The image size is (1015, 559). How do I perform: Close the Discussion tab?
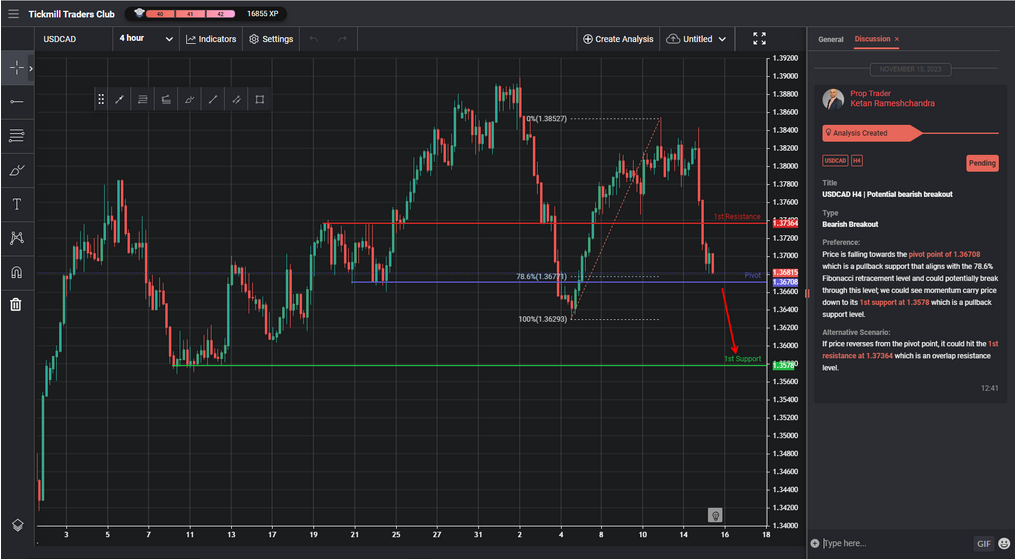click(x=897, y=39)
